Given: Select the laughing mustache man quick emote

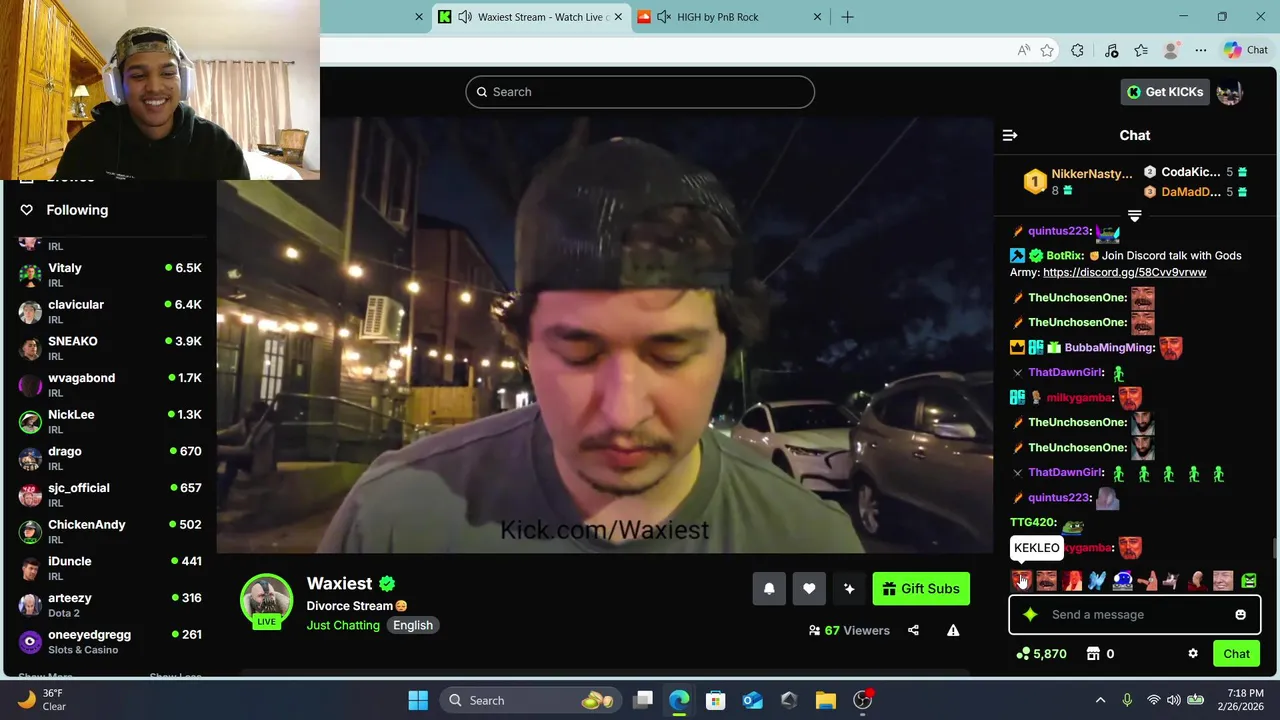Looking at the screenshot, I should tap(1046, 581).
